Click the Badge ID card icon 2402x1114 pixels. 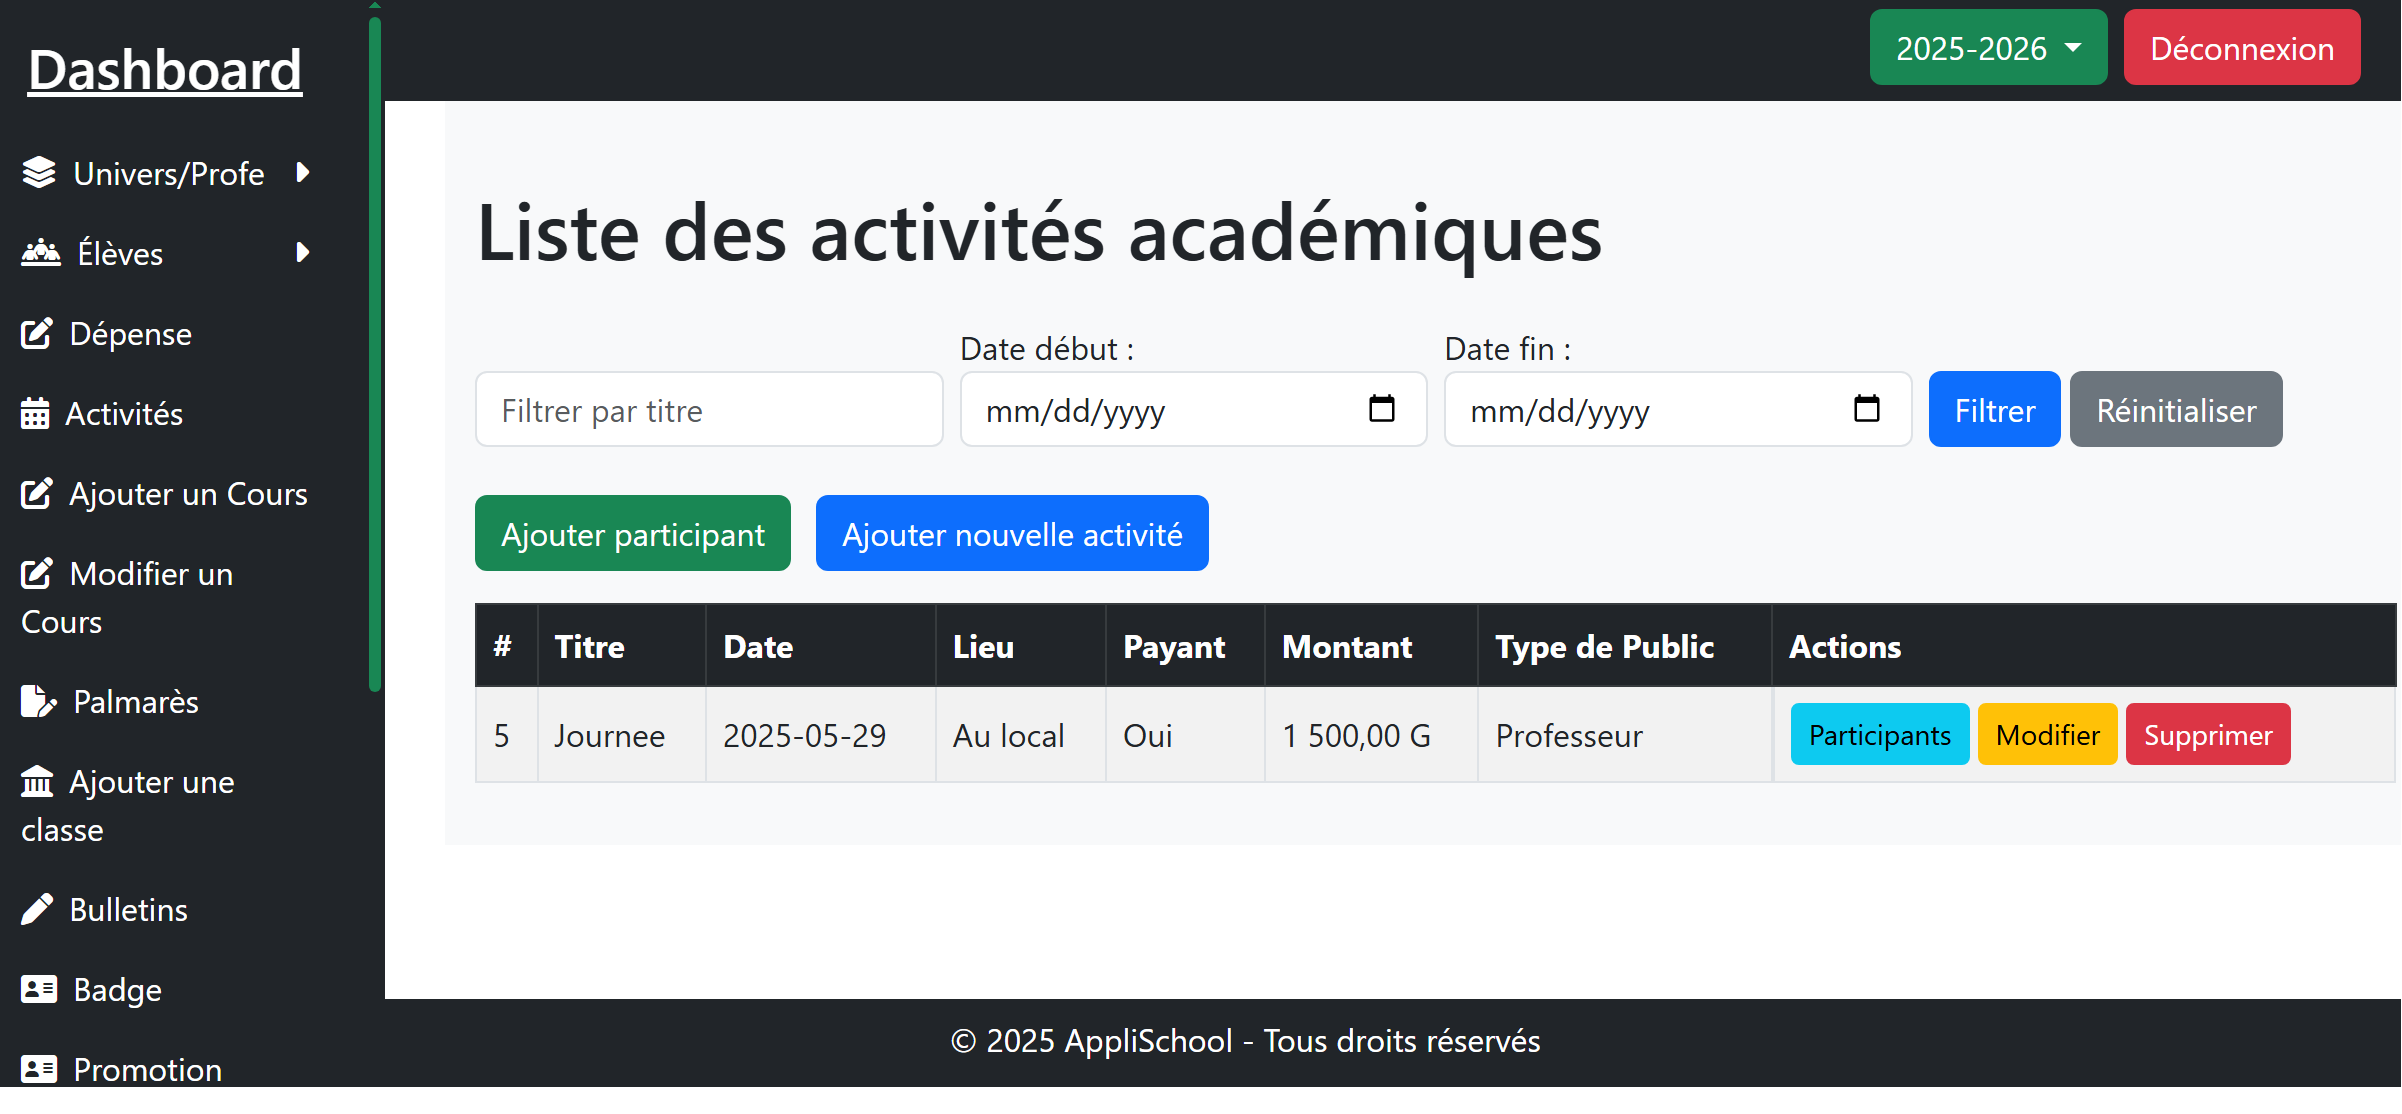point(39,989)
